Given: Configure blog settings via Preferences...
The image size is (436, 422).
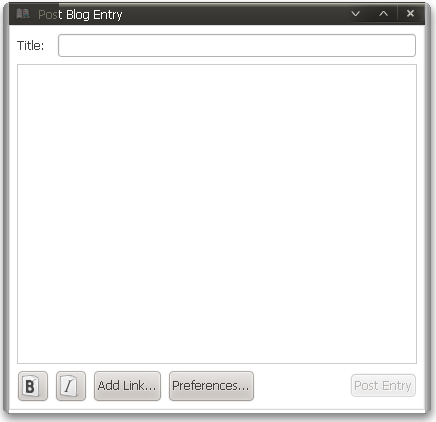Looking at the screenshot, I should (x=211, y=386).
